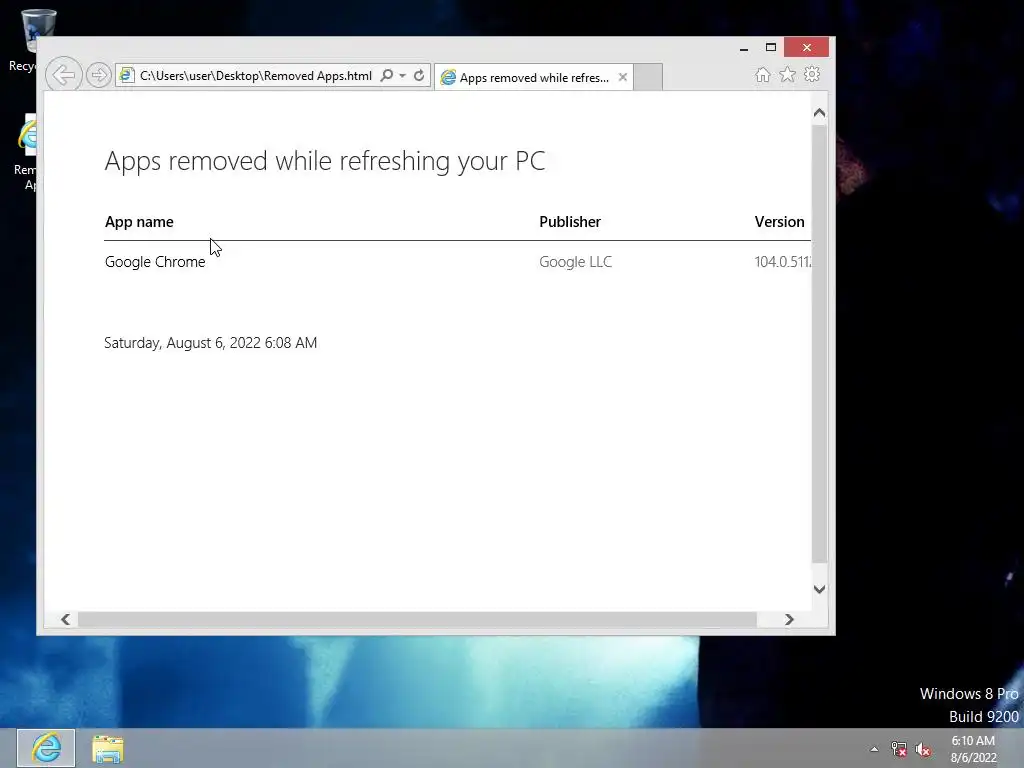The width and height of the screenshot is (1024, 768).
Task: Maximize the Internet Explorer window
Action: click(x=771, y=47)
